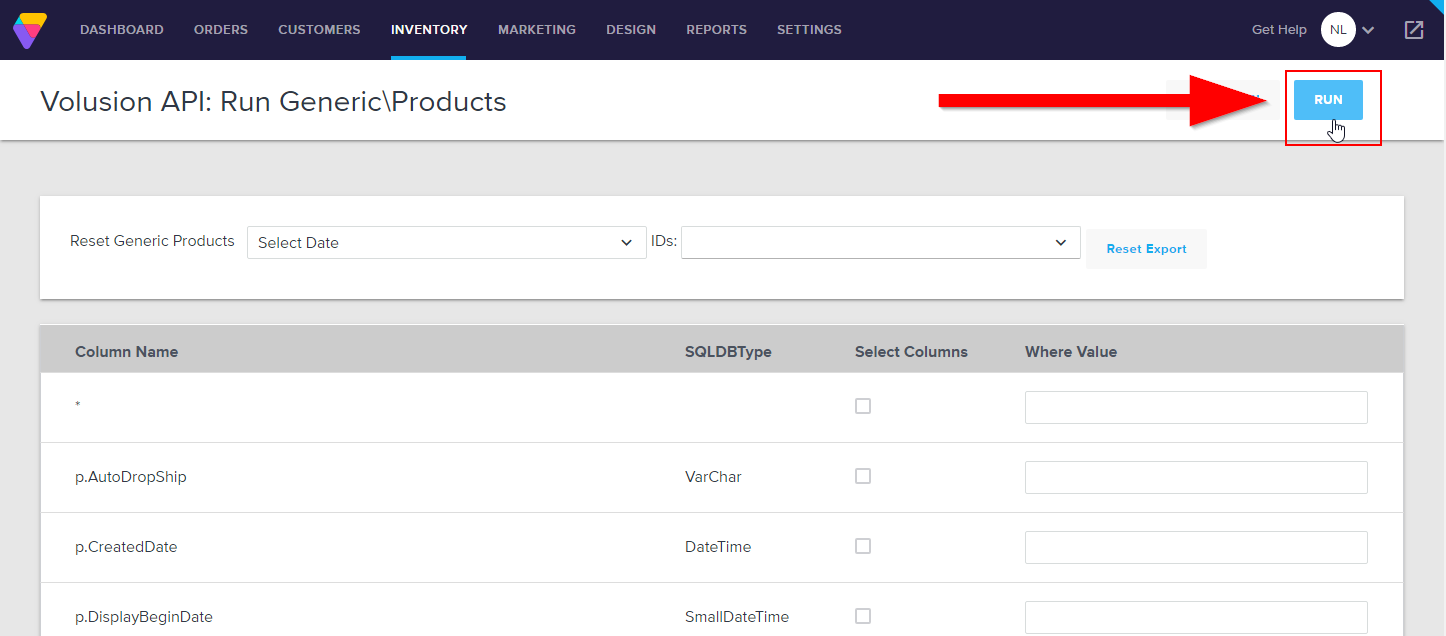Screen dimensions: 1446x636
Task: Click the p.AutoDropShip Where Value field
Action: coord(1196,477)
